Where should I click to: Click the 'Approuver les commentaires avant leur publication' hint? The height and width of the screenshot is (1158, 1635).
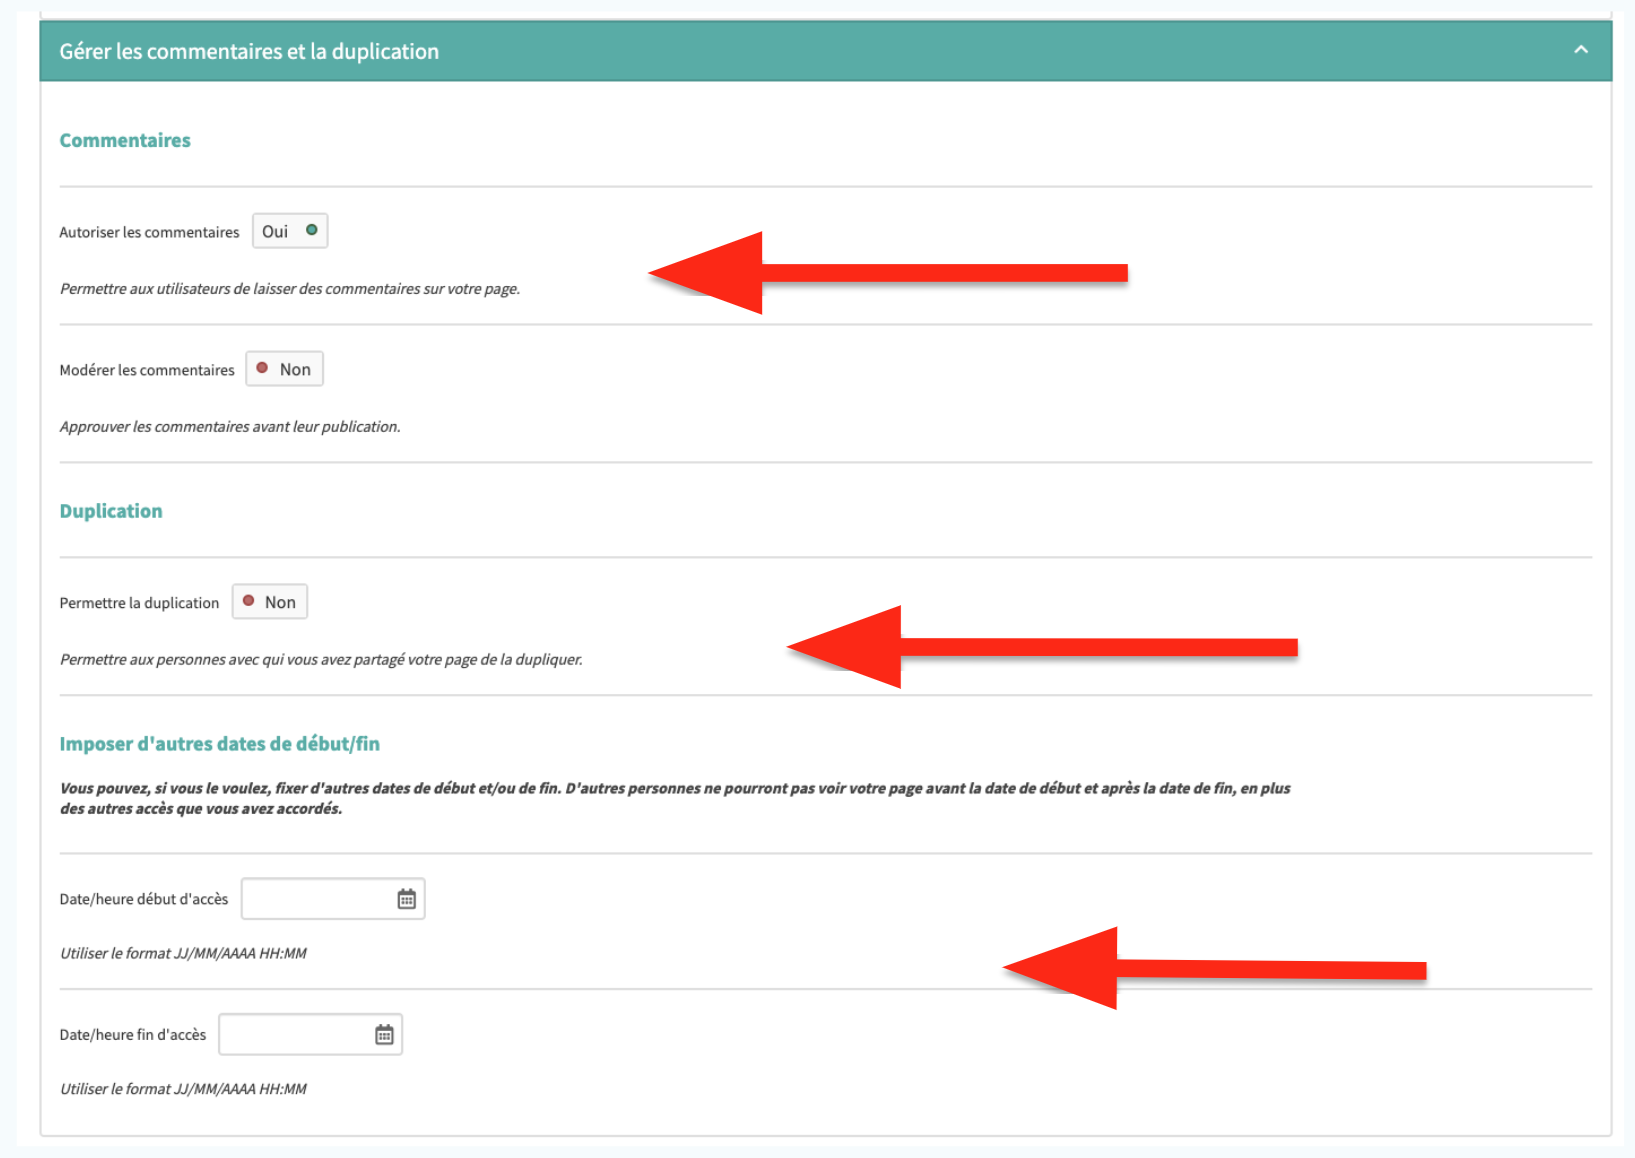[230, 427]
